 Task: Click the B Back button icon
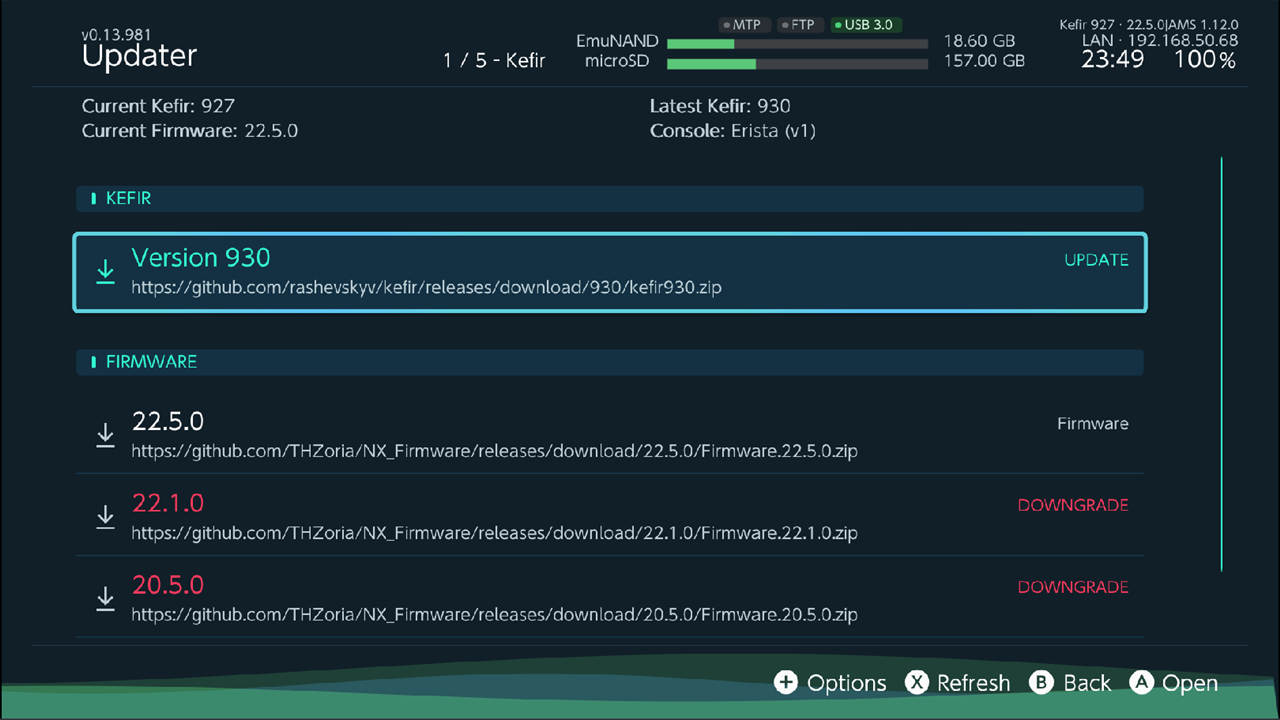(1042, 682)
